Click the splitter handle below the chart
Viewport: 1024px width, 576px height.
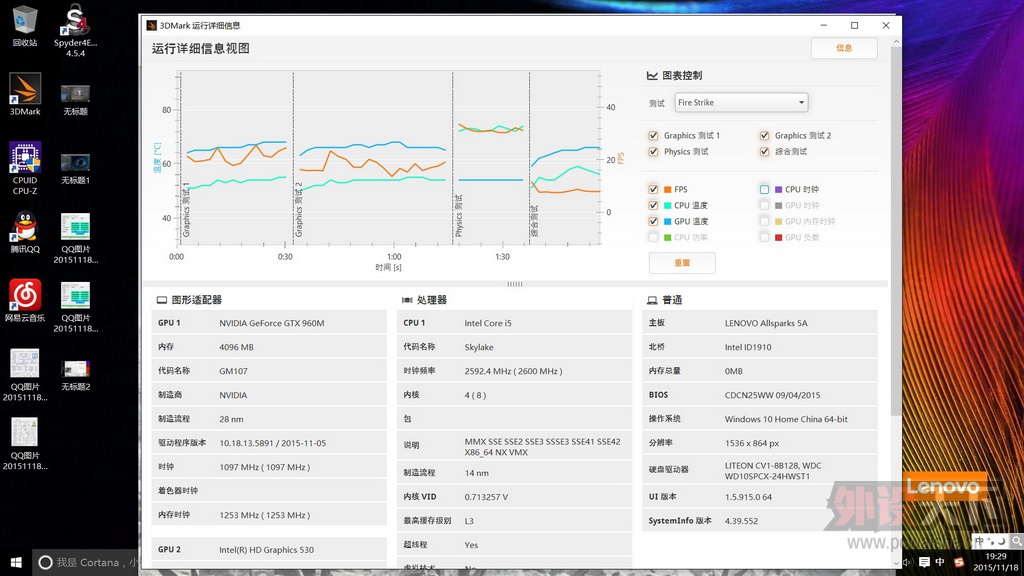[515, 284]
